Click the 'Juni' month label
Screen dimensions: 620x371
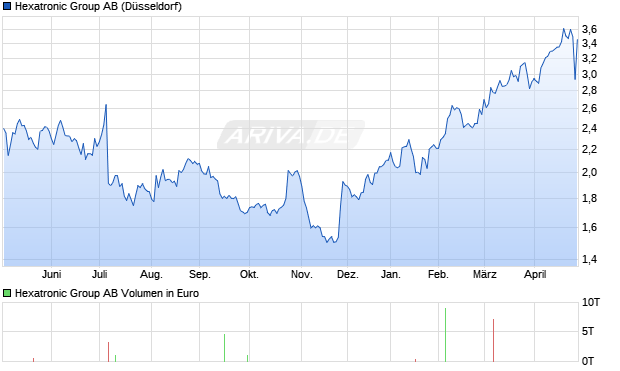click(x=51, y=274)
